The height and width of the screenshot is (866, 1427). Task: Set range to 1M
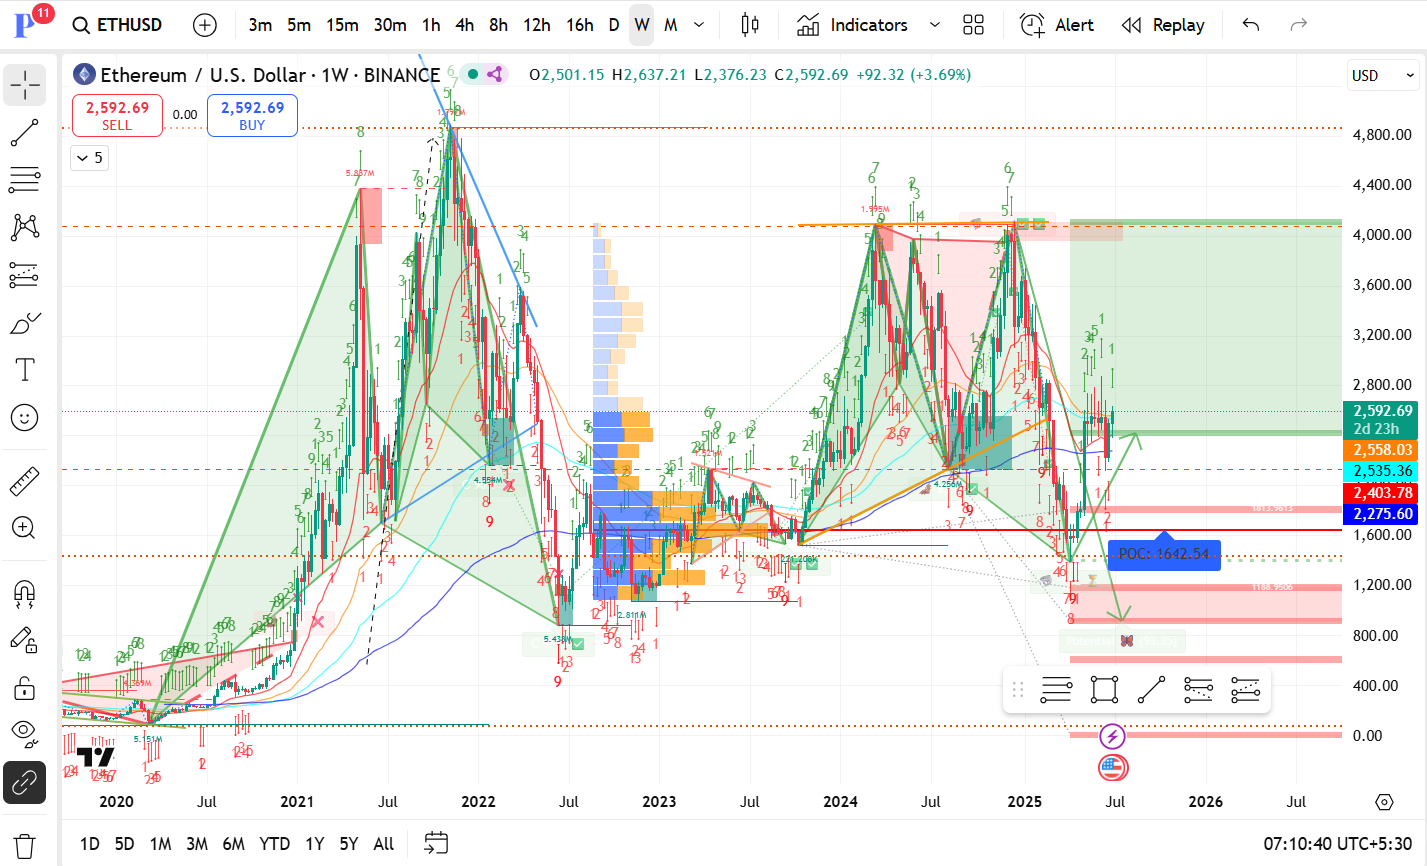click(x=160, y=844)
